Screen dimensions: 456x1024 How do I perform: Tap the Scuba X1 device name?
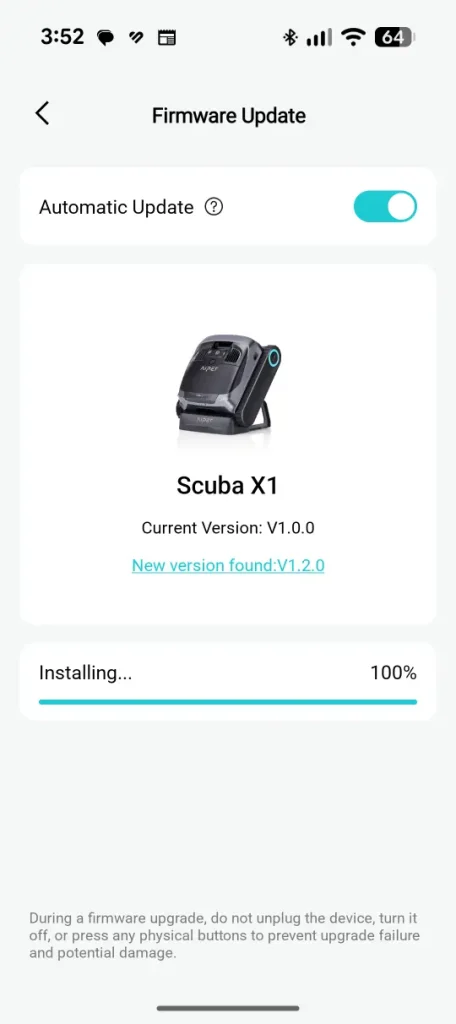(227, 486)
